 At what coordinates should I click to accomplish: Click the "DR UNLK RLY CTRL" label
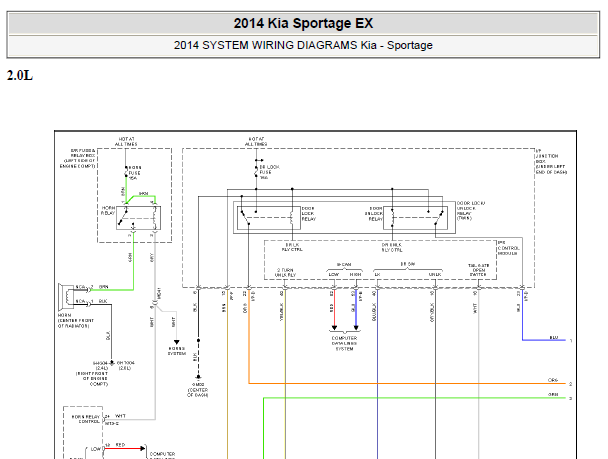coord(392,247)
